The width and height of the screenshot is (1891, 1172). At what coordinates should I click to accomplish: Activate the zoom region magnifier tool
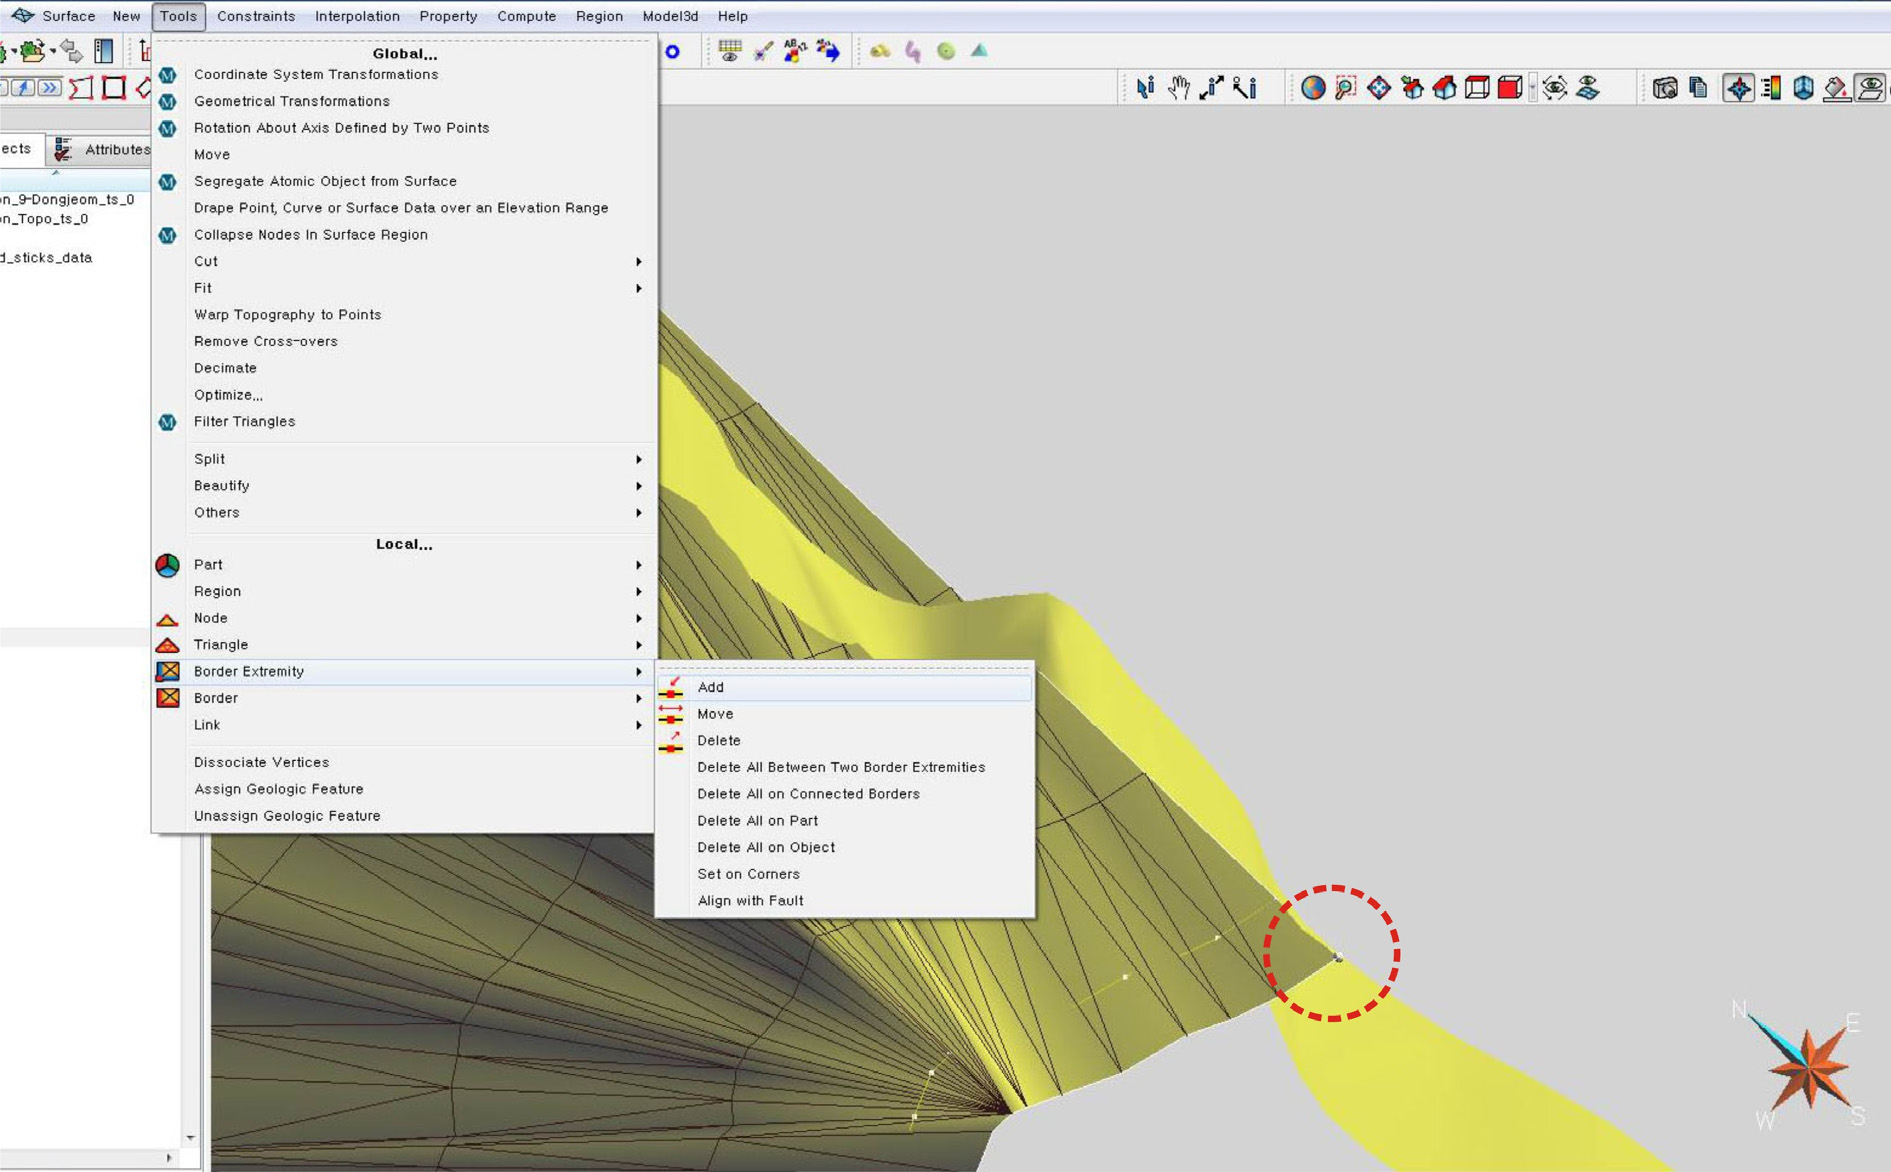coord(1346,88)
